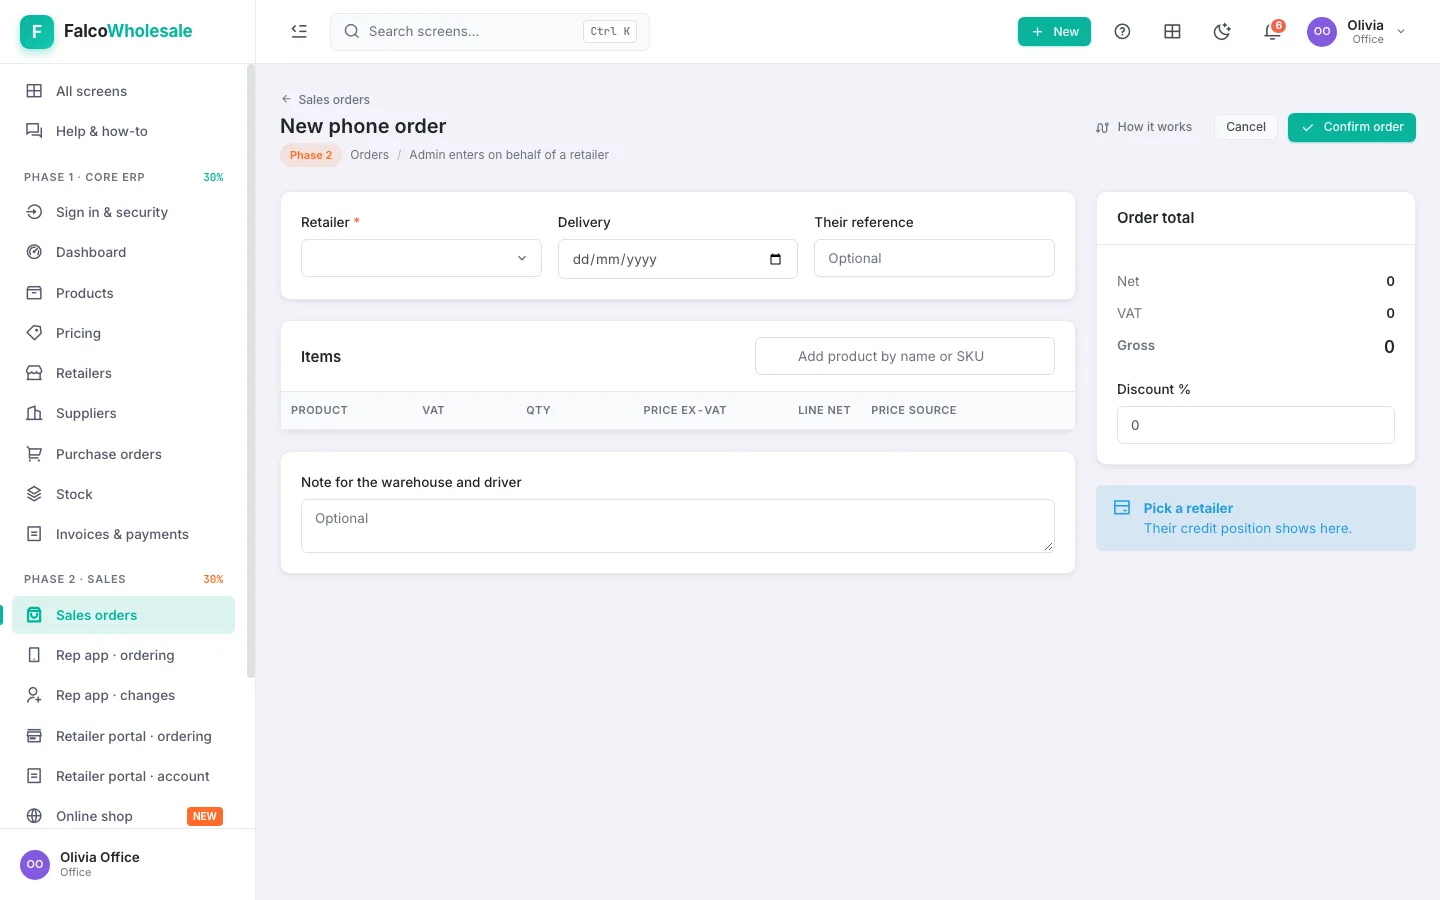Click the back arrow next to Sales orders

coord(286,99)
